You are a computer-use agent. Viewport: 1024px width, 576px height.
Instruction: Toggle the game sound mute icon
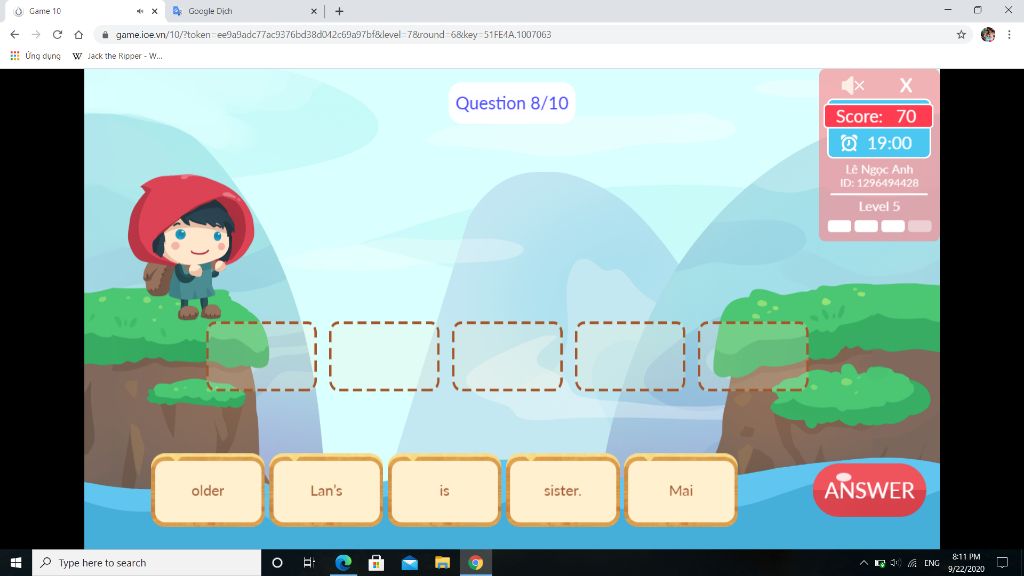click(852, 85)
